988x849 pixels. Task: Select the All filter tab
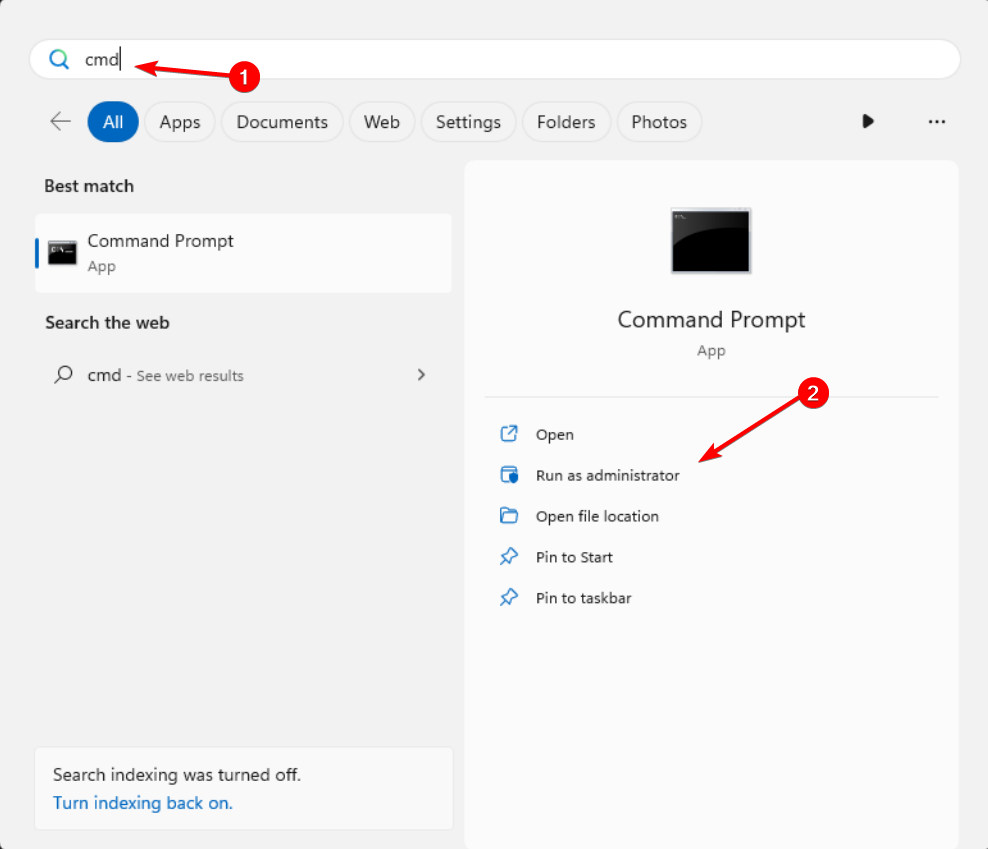tap(113, 122)
